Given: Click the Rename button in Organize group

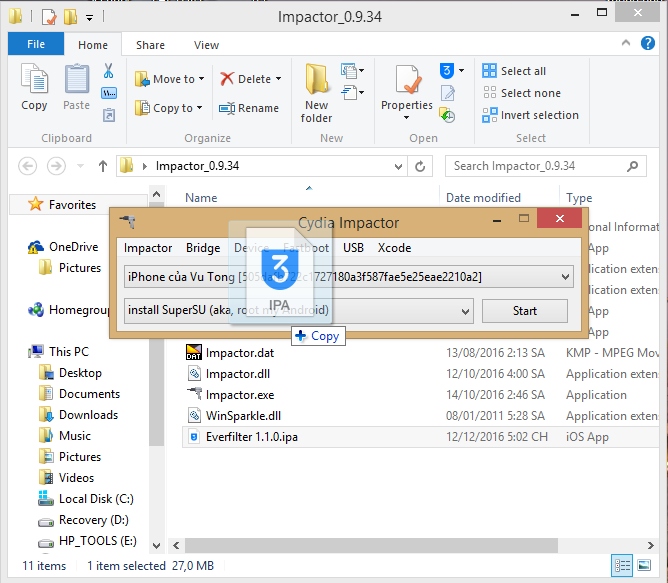Looking at the screenshot, I should [x=249, y=108].
